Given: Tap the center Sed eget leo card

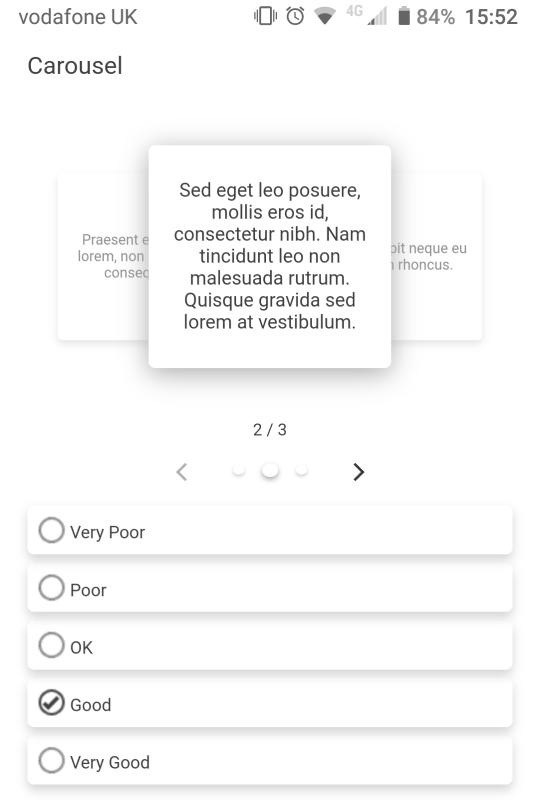Looking at the screenshot, I should [x=270, y=256].
